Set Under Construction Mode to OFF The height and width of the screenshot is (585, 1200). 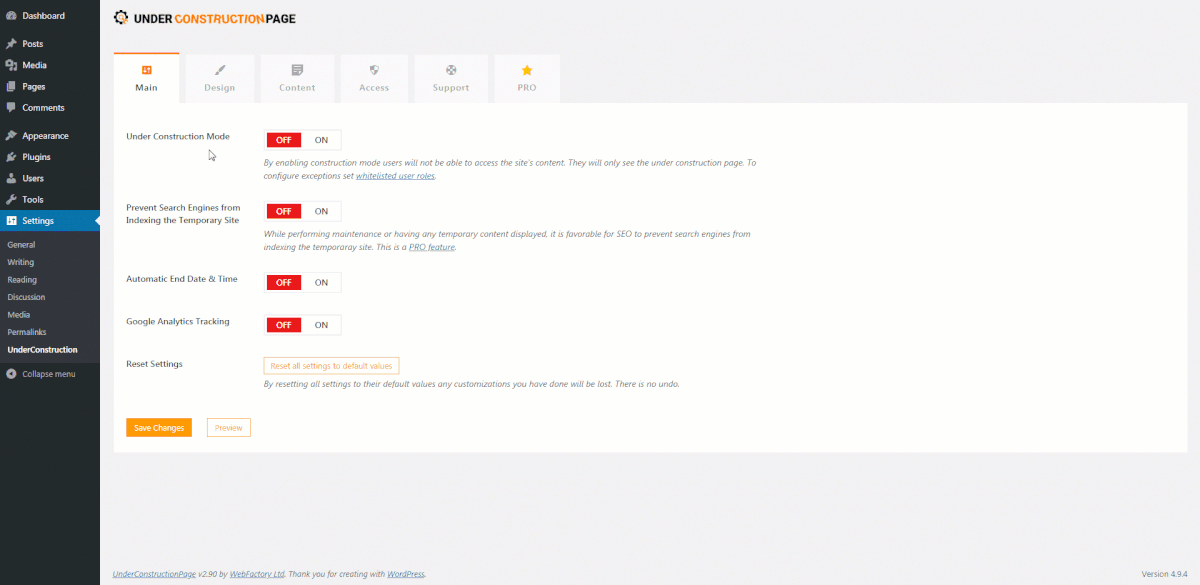point(284,140)
